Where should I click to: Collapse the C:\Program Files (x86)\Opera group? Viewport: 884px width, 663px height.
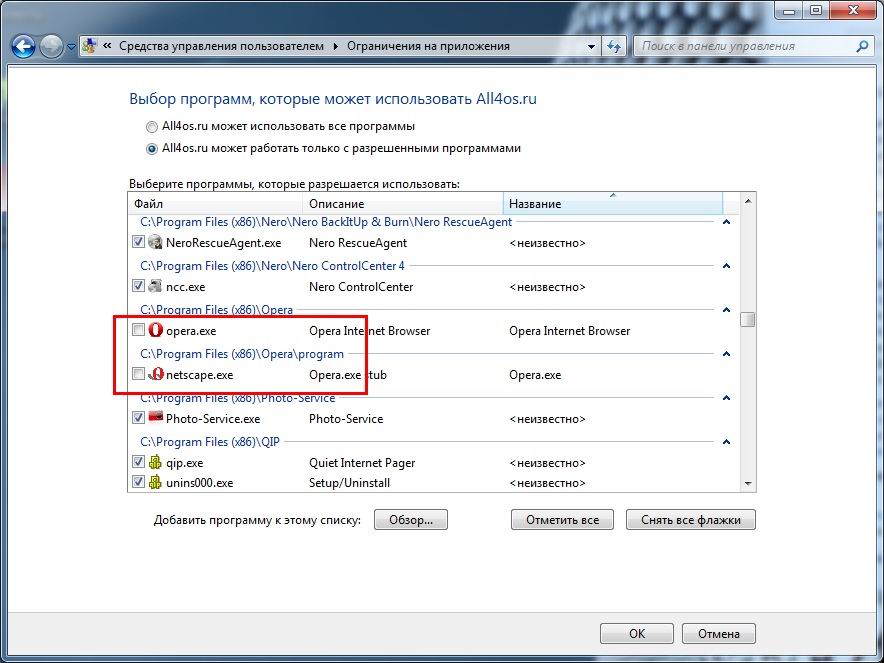(726, 310)
